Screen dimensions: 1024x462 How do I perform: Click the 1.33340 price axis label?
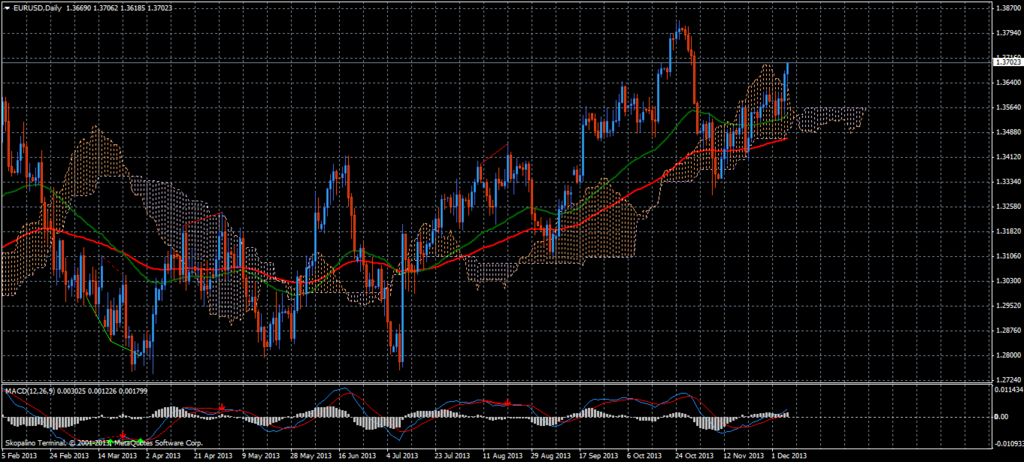pyautogui.click(x=1006, y=181)
